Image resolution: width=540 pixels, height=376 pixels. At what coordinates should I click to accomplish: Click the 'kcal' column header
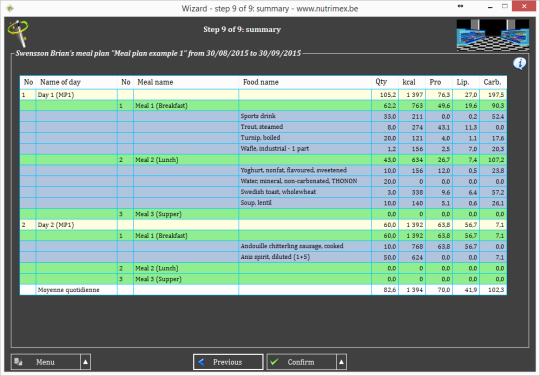pyautogui.click(x=412, y=82)
